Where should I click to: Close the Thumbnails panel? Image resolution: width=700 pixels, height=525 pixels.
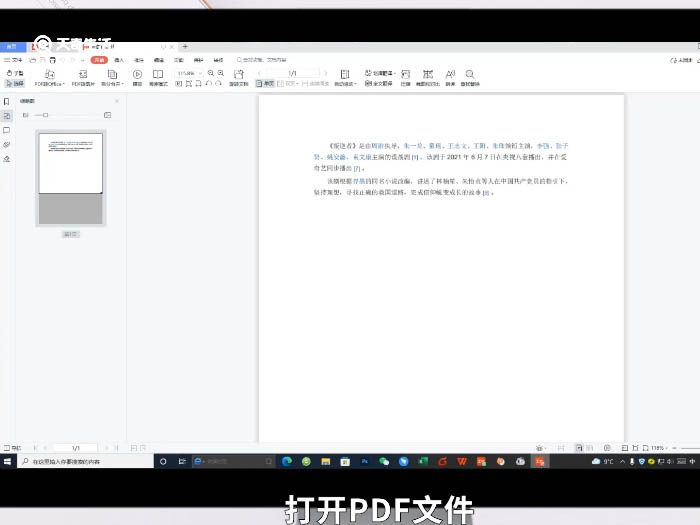117,101
